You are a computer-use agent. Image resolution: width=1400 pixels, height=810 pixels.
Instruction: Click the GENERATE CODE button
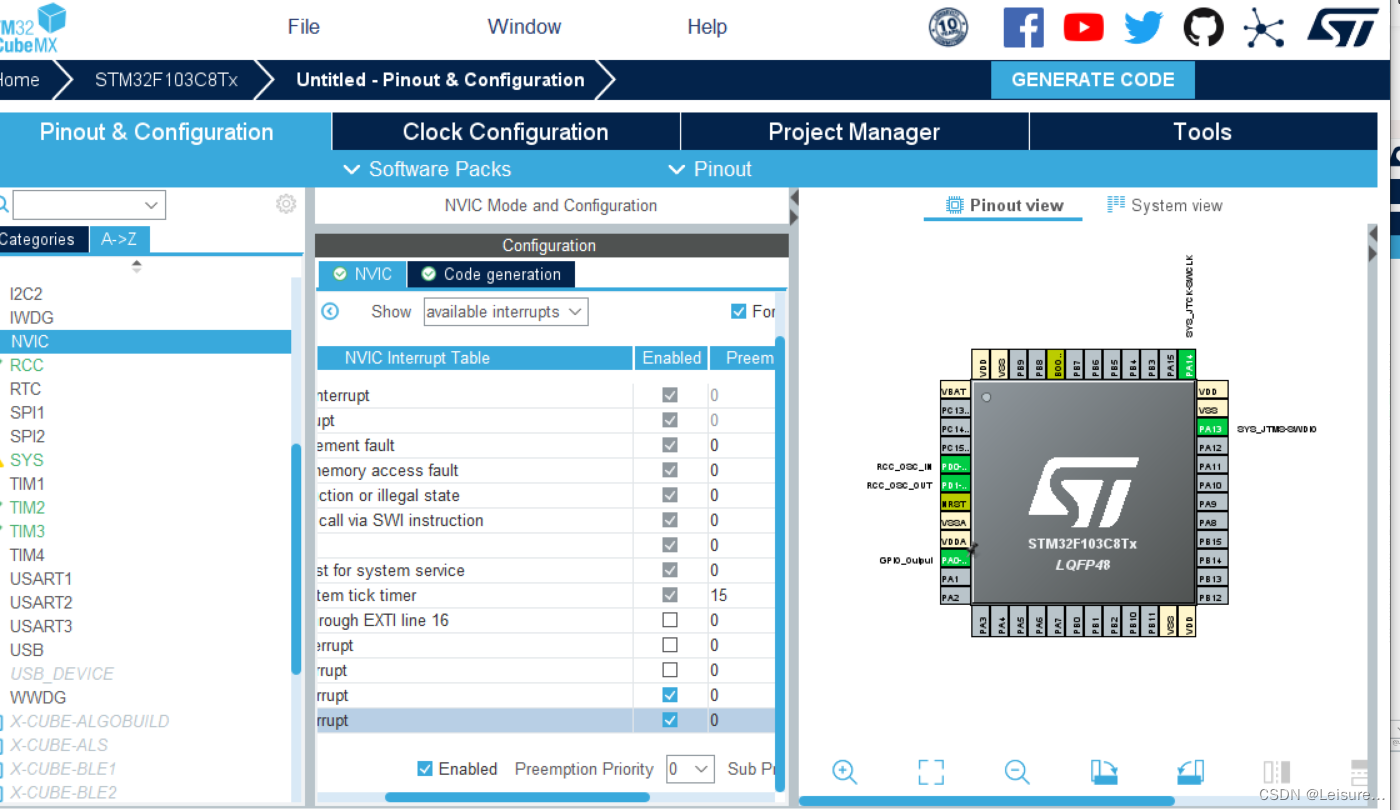(x=1093, y=79)
